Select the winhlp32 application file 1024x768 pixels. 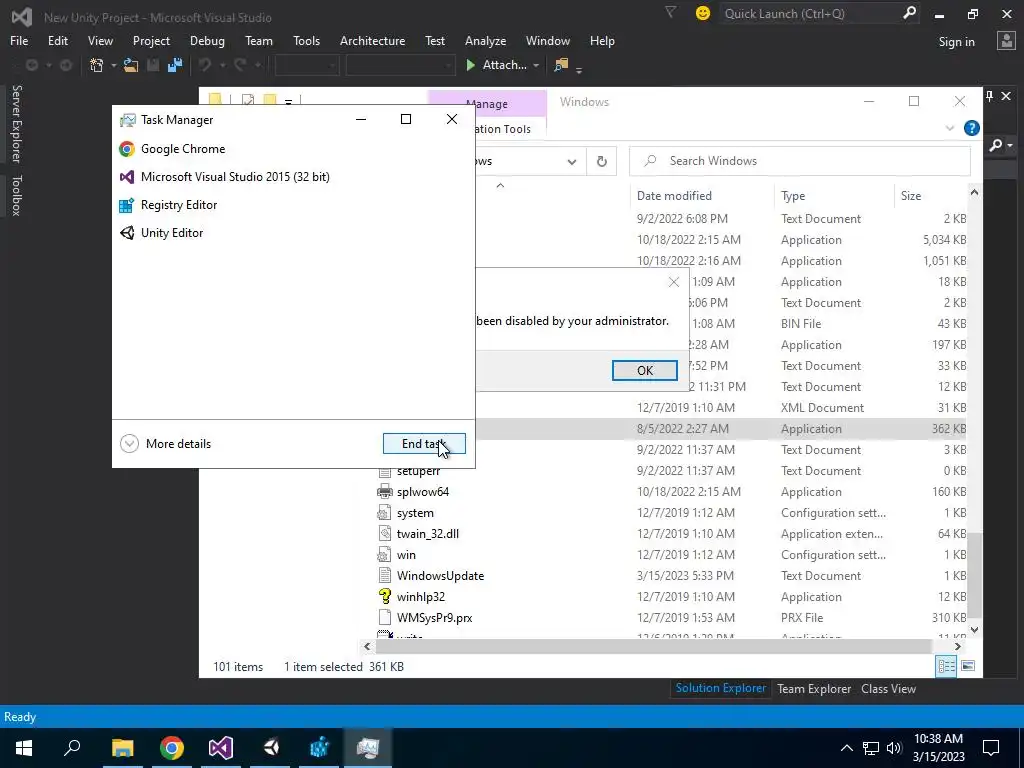pyautogui.click(x=421, y=597)
